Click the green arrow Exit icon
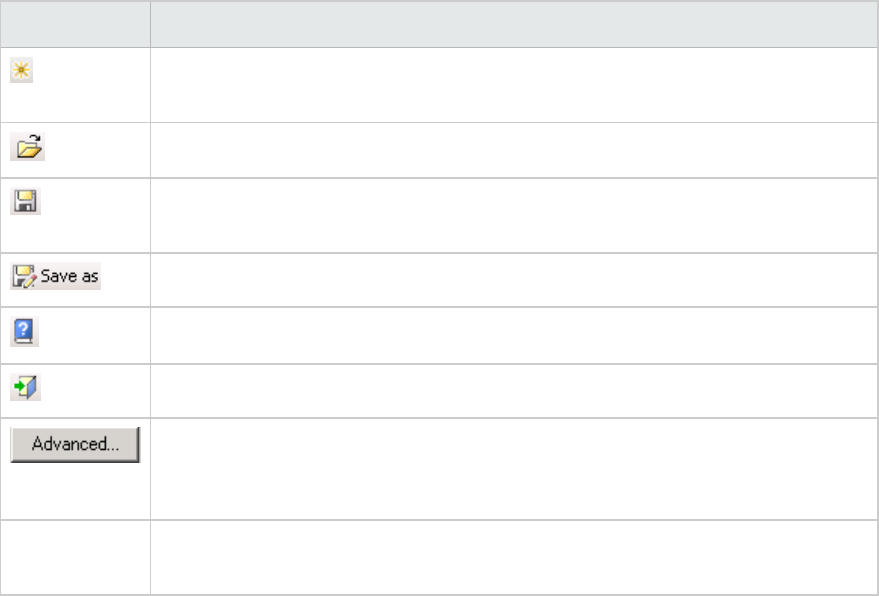This screenshot has width=879, height=596. (25, 388)
